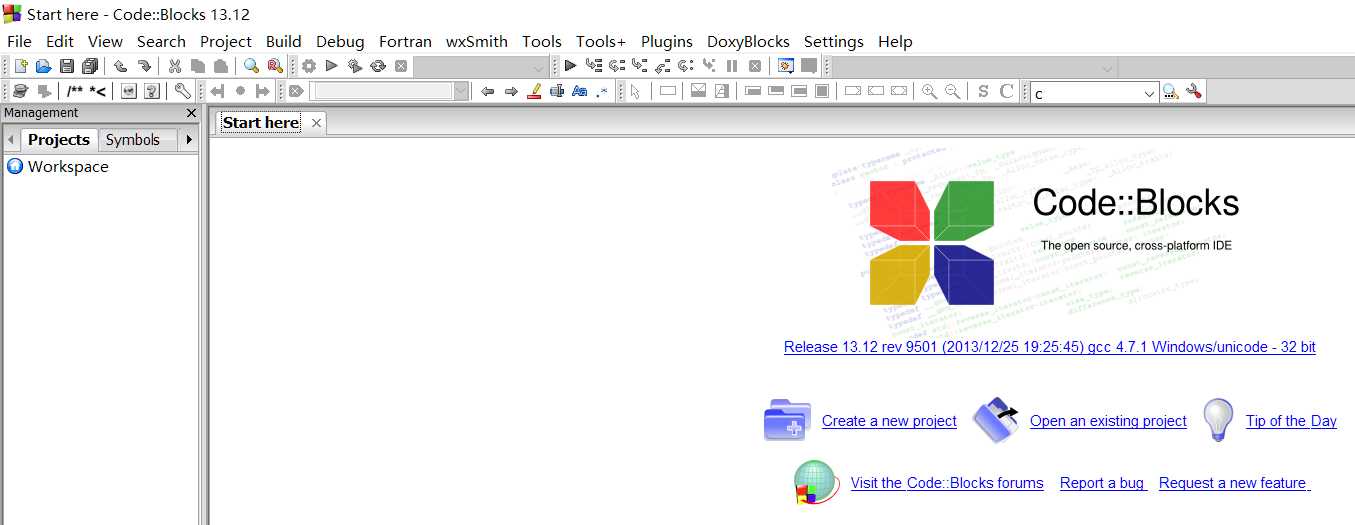Click the Redo arrow icon
This screenshot has width=1355, height=525.
coord(144,66)
